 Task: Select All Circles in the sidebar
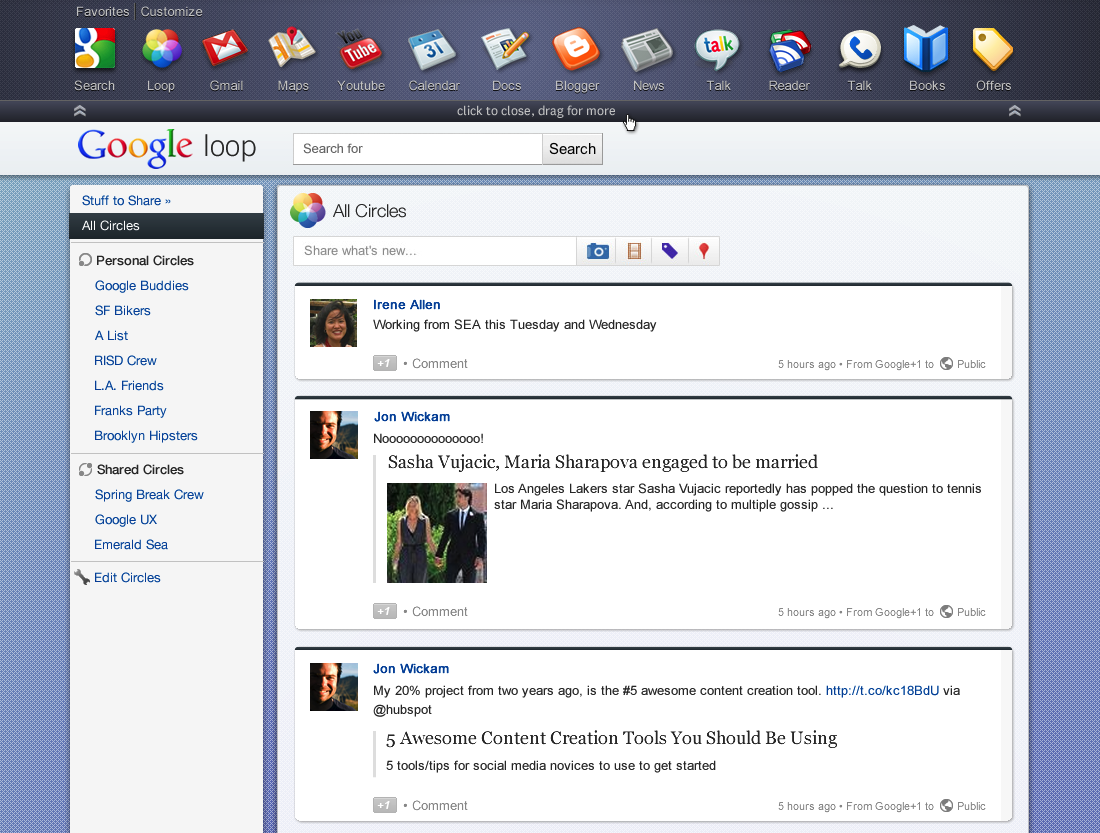coord(166,226)
